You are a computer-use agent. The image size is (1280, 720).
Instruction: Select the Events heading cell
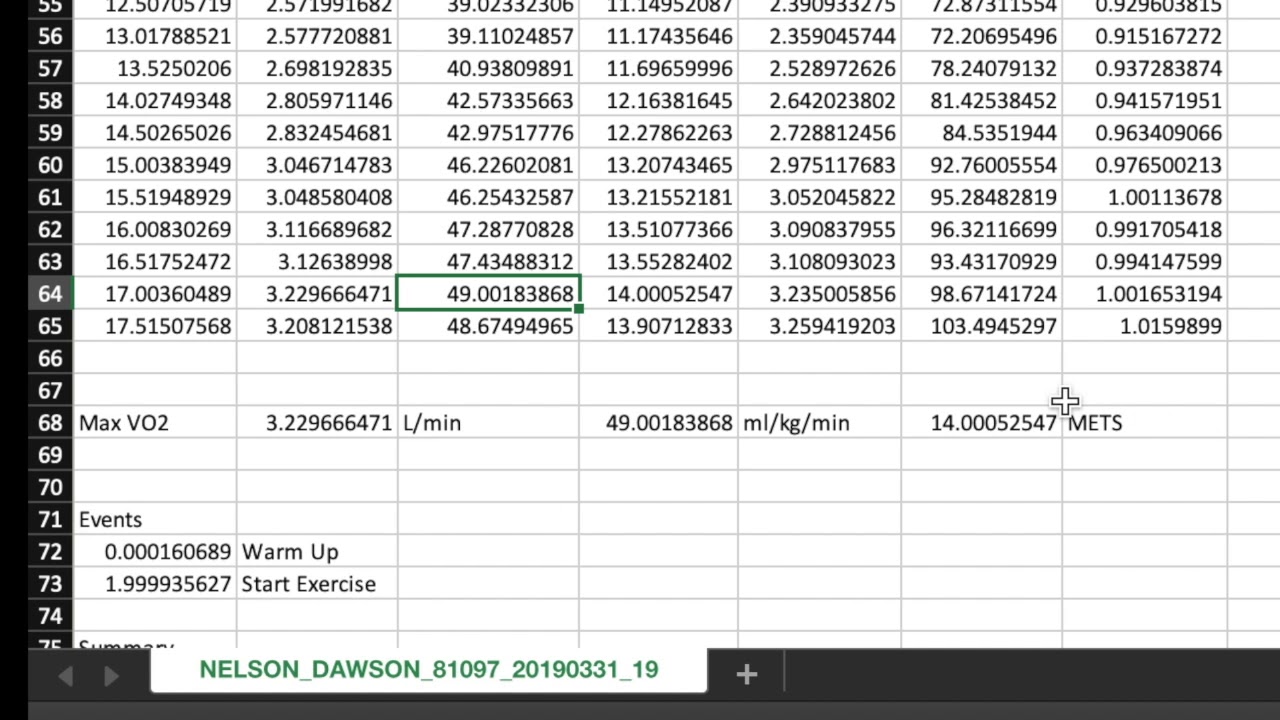(155, 520)
